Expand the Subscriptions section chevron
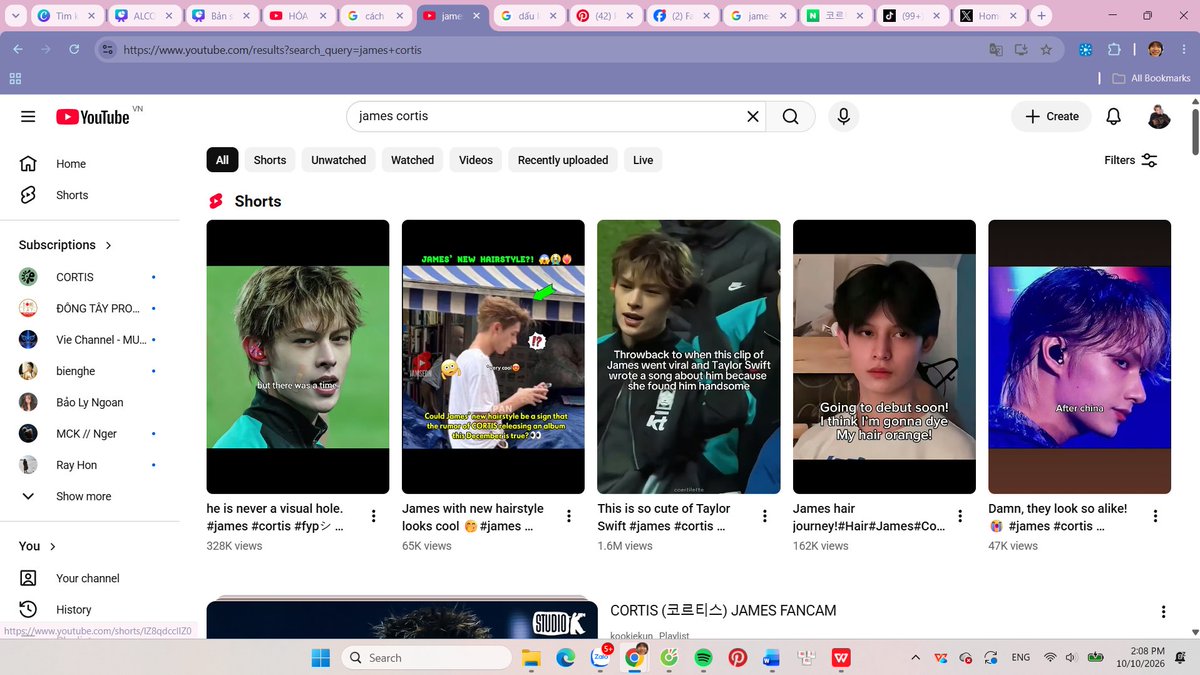The image size is (1200, 675). coord(109,245)
